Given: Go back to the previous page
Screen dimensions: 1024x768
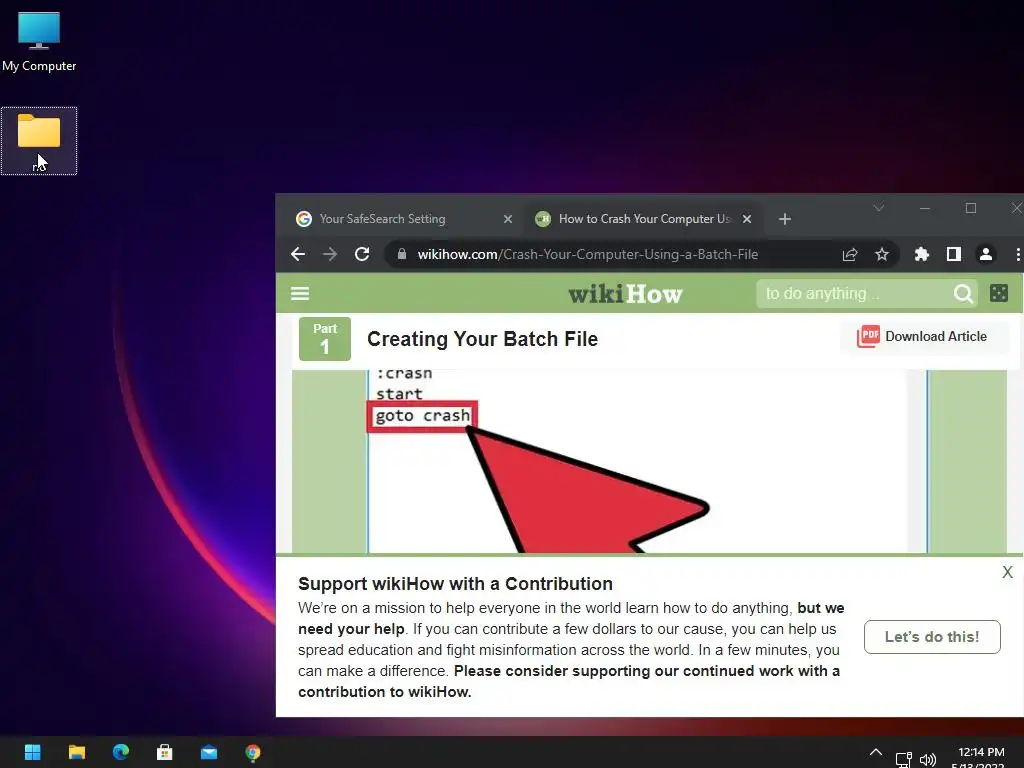Looking at the screenshot, I should point(298,254).
